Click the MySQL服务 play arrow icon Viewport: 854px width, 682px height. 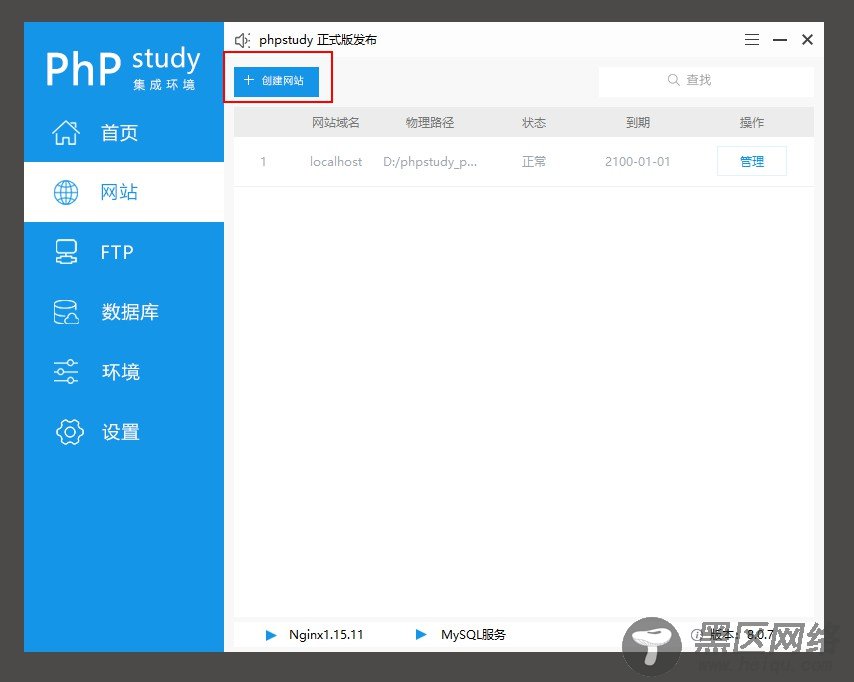click(420, 635)
